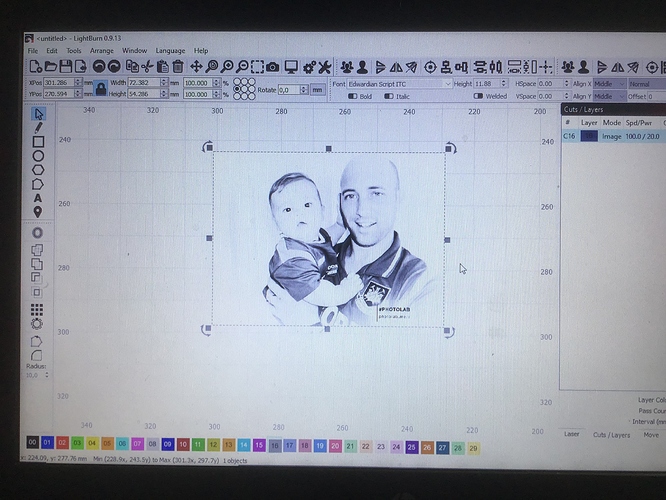
Task: Pick palette color 02 red
Action: [62, 443]
